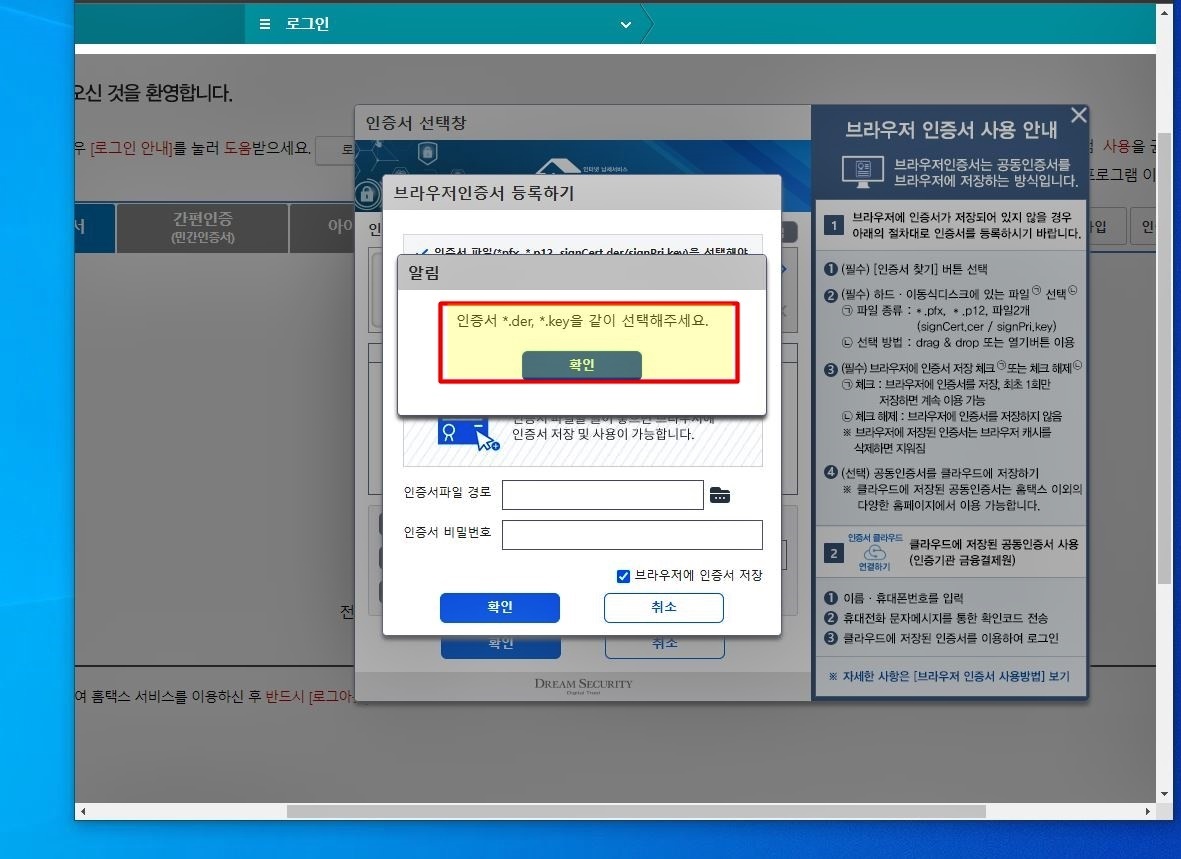
Task: Click the blue 확인 button in register dialog
Action: pos(500,607)
